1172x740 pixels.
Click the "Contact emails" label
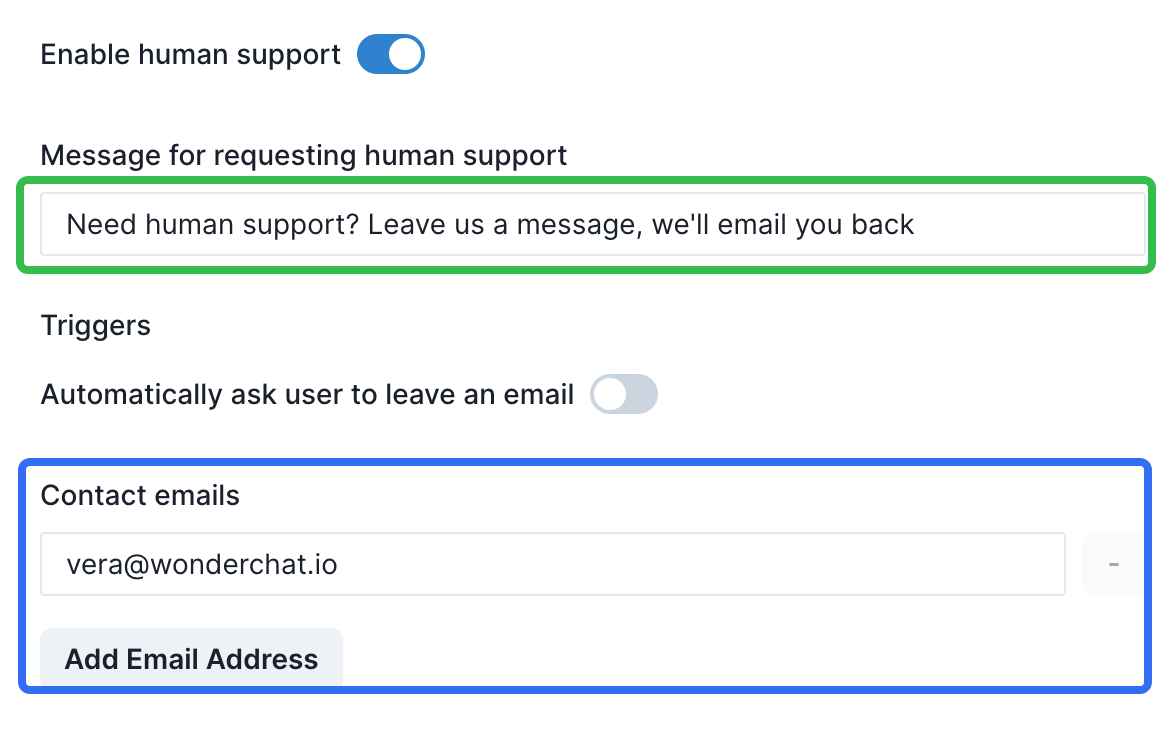click(x=140, y=496)
